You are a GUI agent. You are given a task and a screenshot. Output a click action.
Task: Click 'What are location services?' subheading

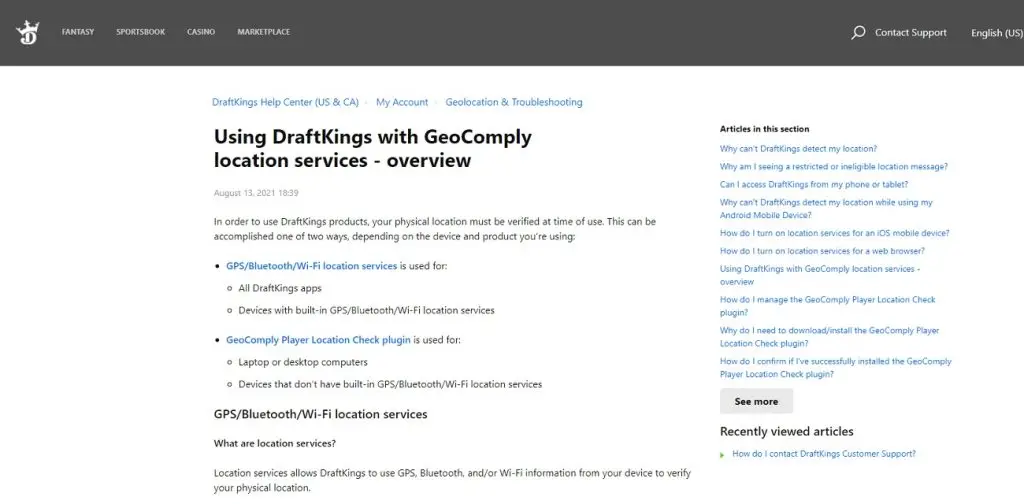click(275, 443)
